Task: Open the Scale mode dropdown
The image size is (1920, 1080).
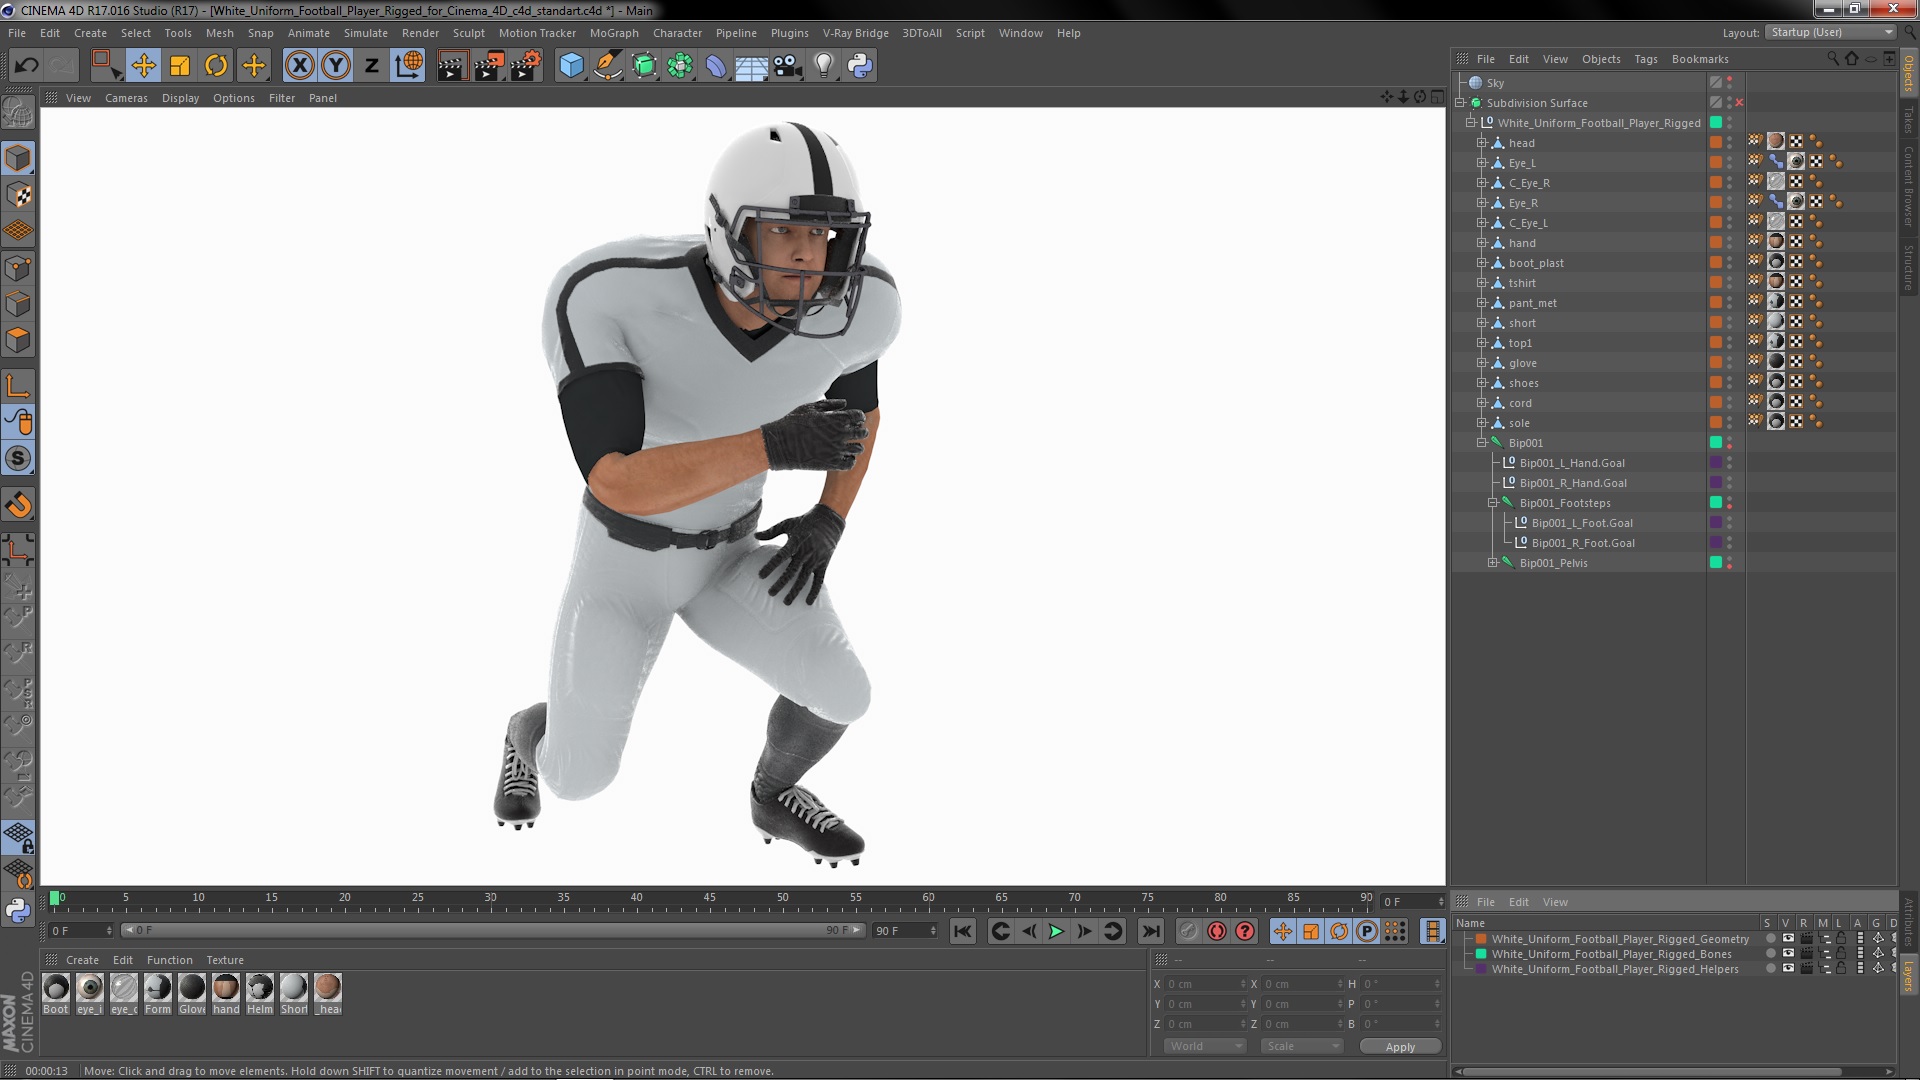Action: tap(1301, 1046)
